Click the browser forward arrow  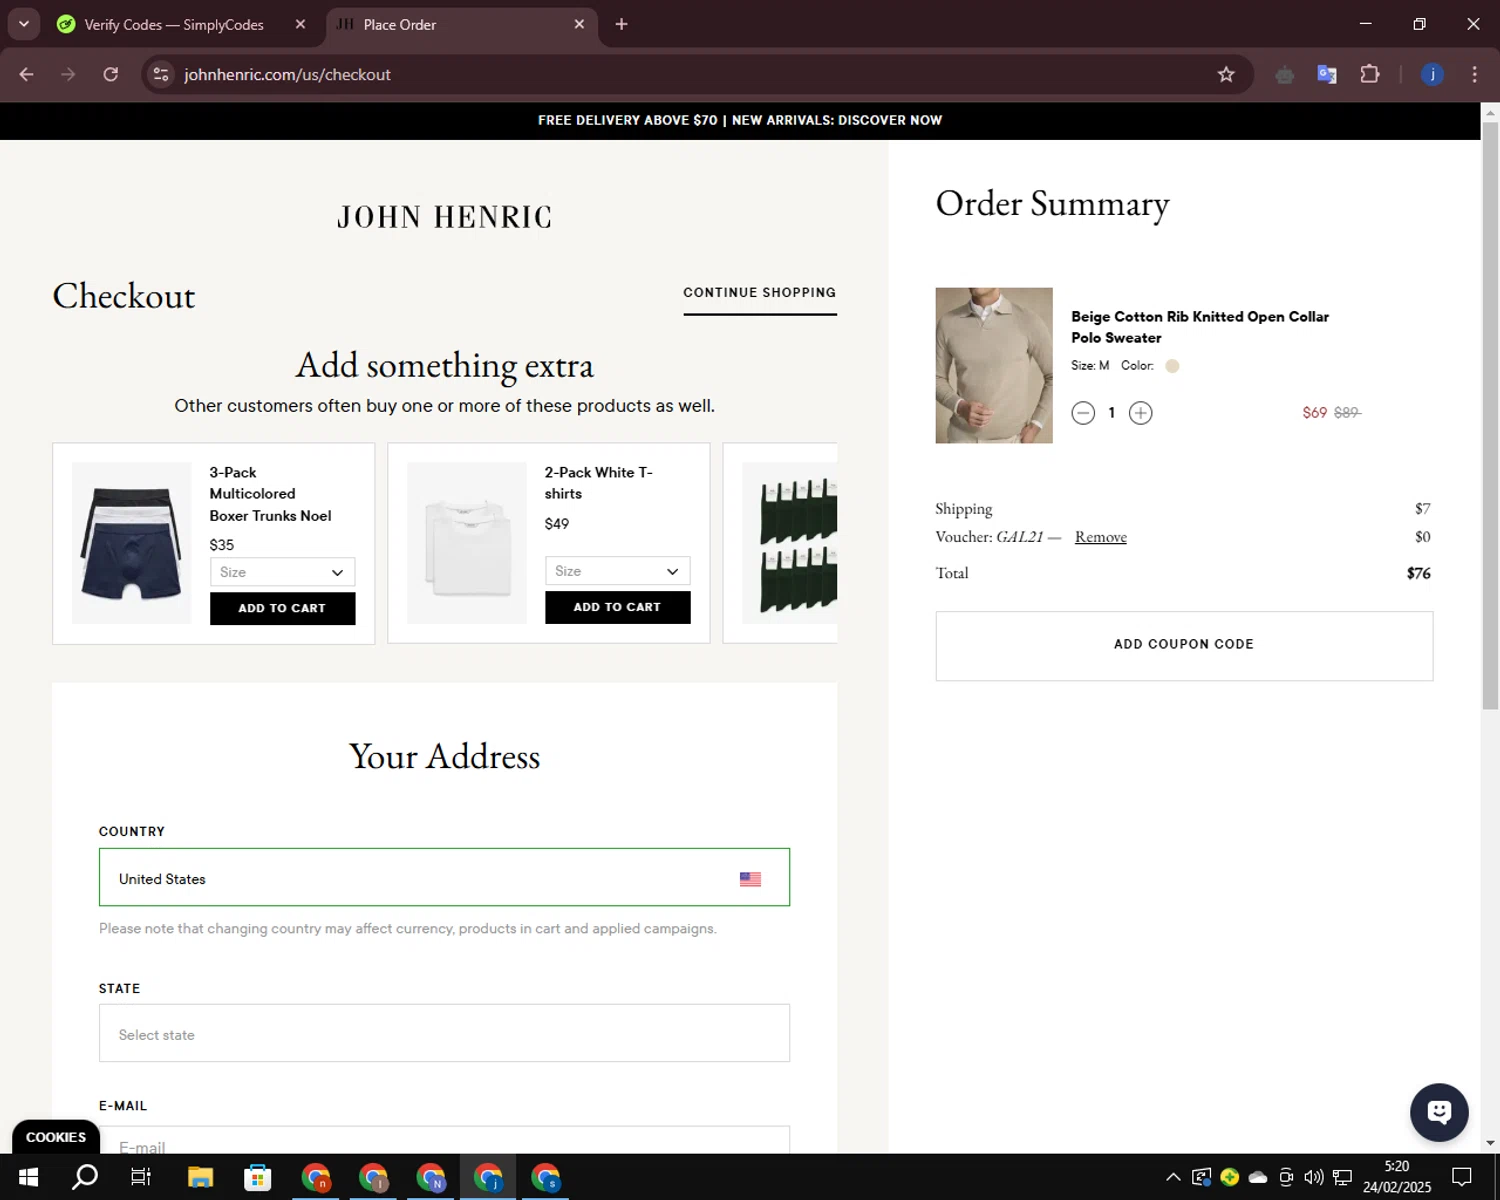point(68,74)
